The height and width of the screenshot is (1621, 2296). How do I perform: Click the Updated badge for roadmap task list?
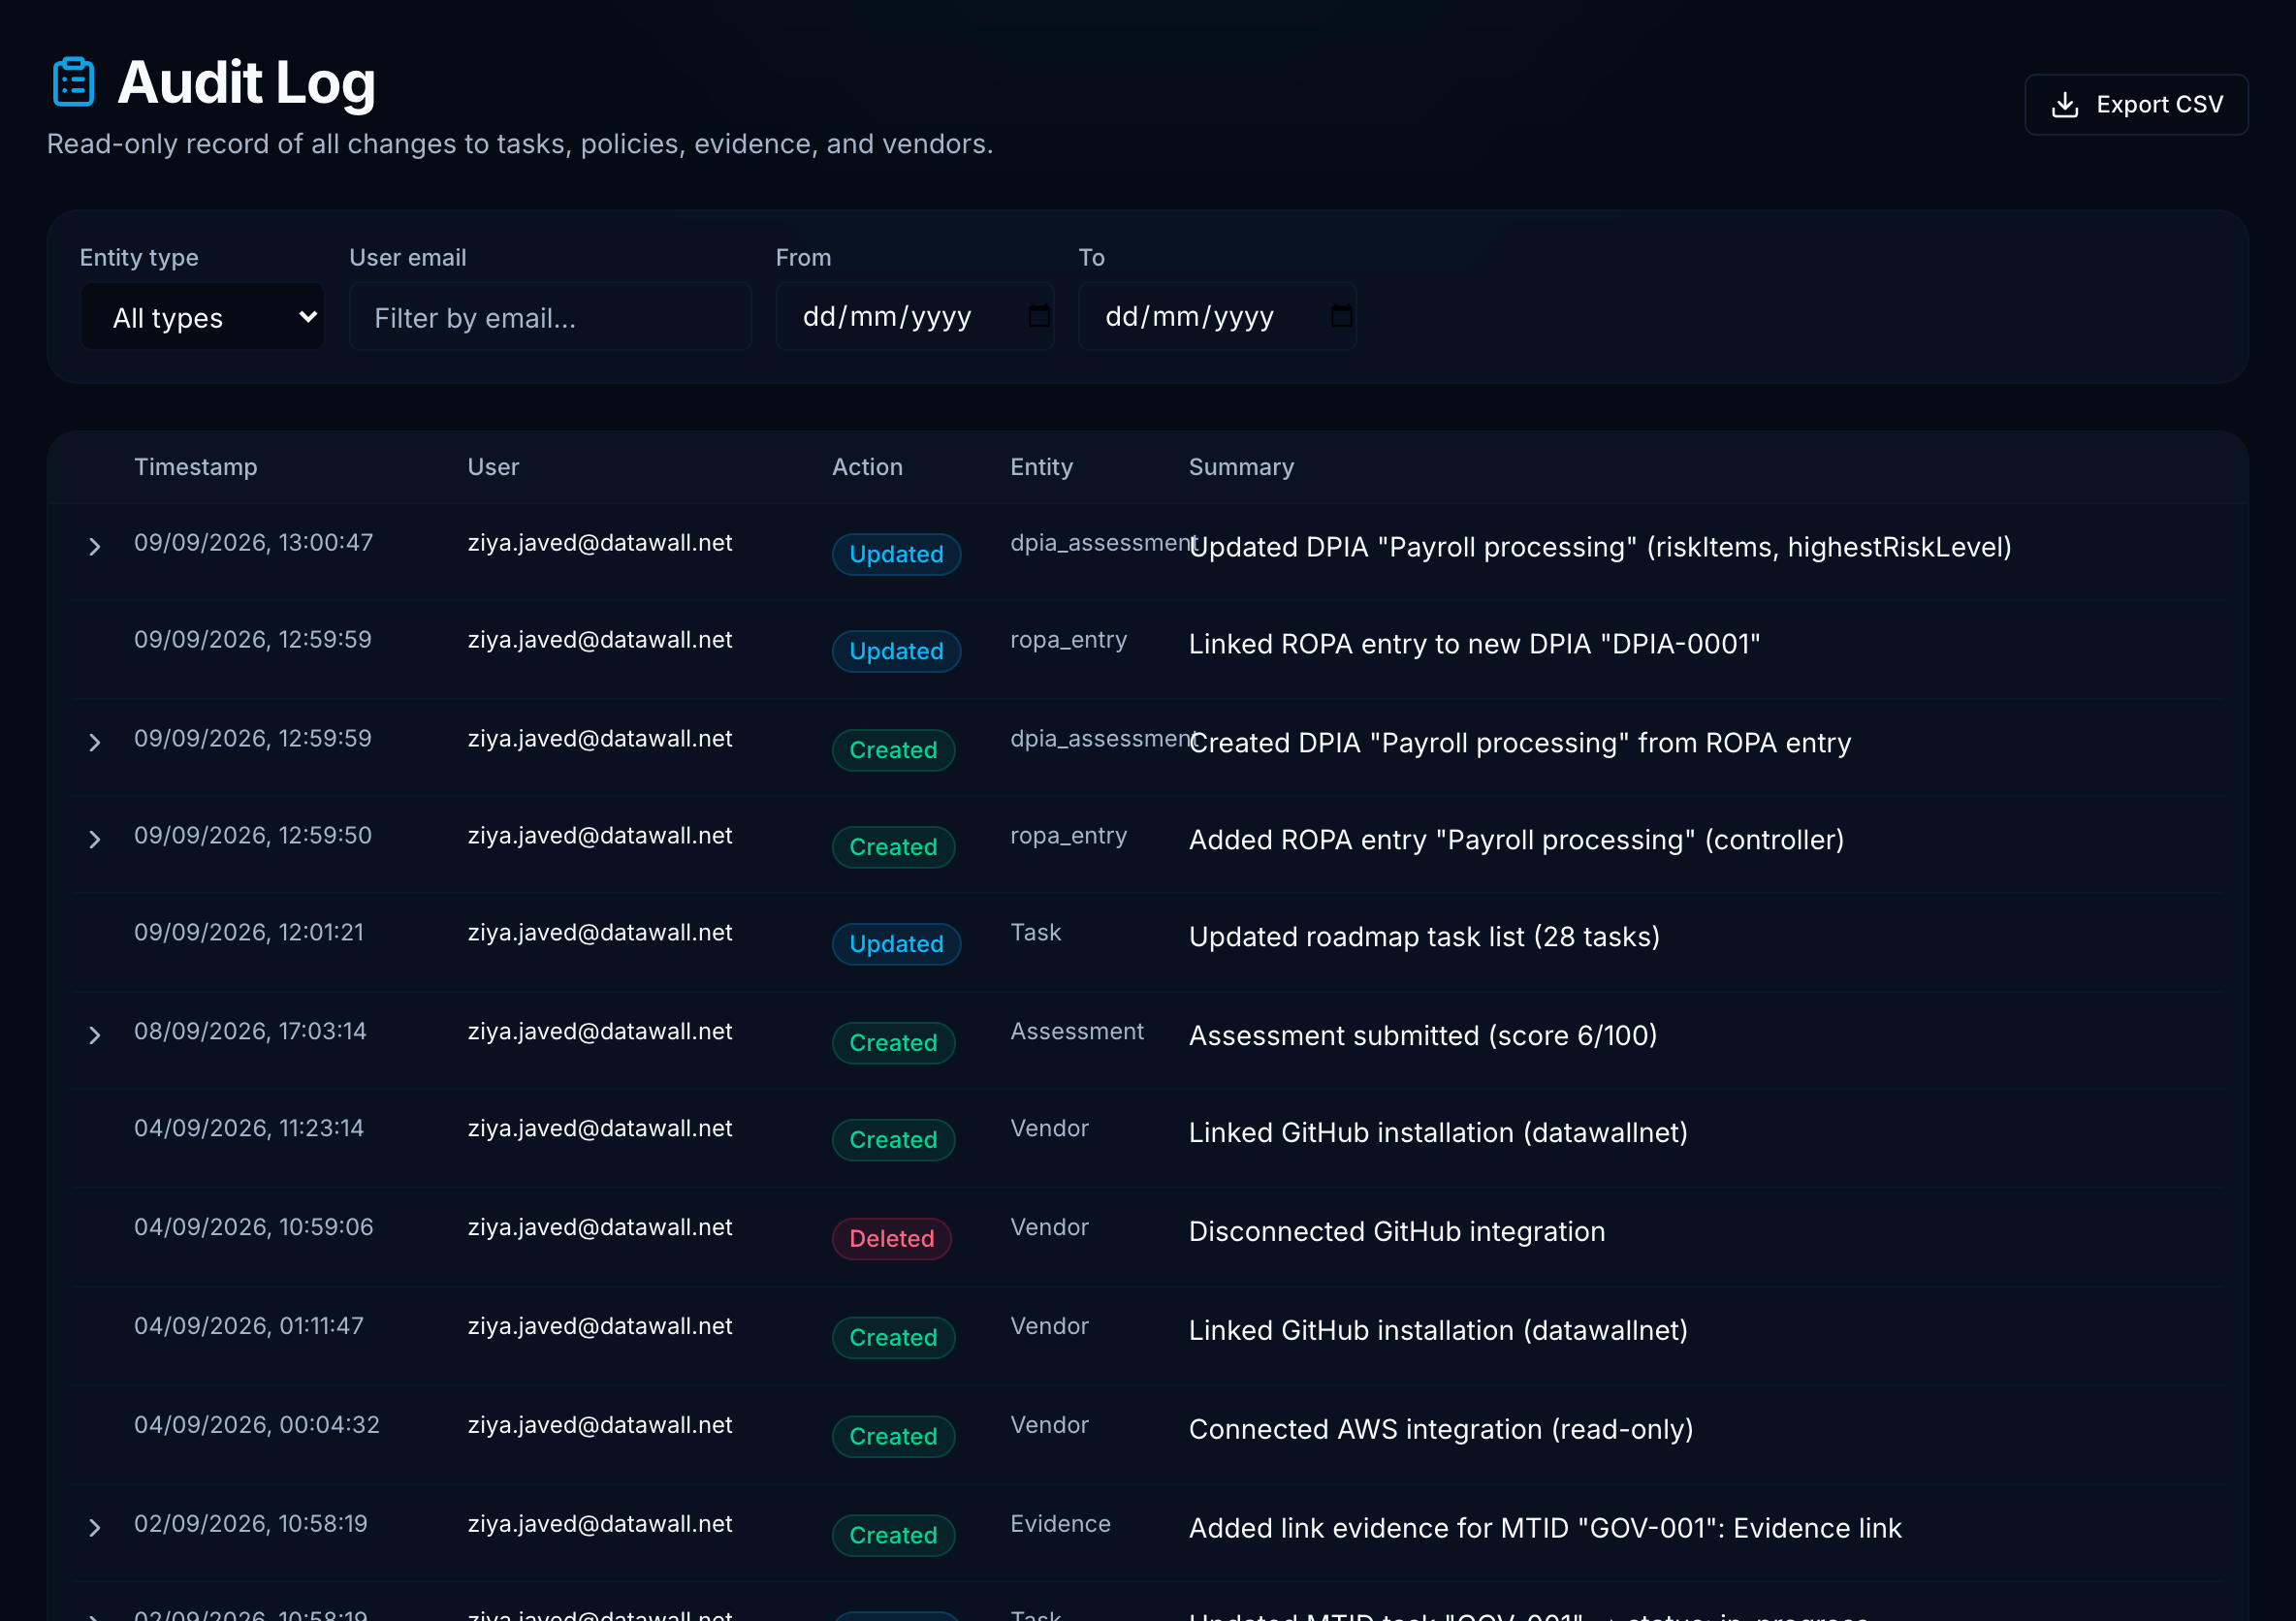click(896, 945)
